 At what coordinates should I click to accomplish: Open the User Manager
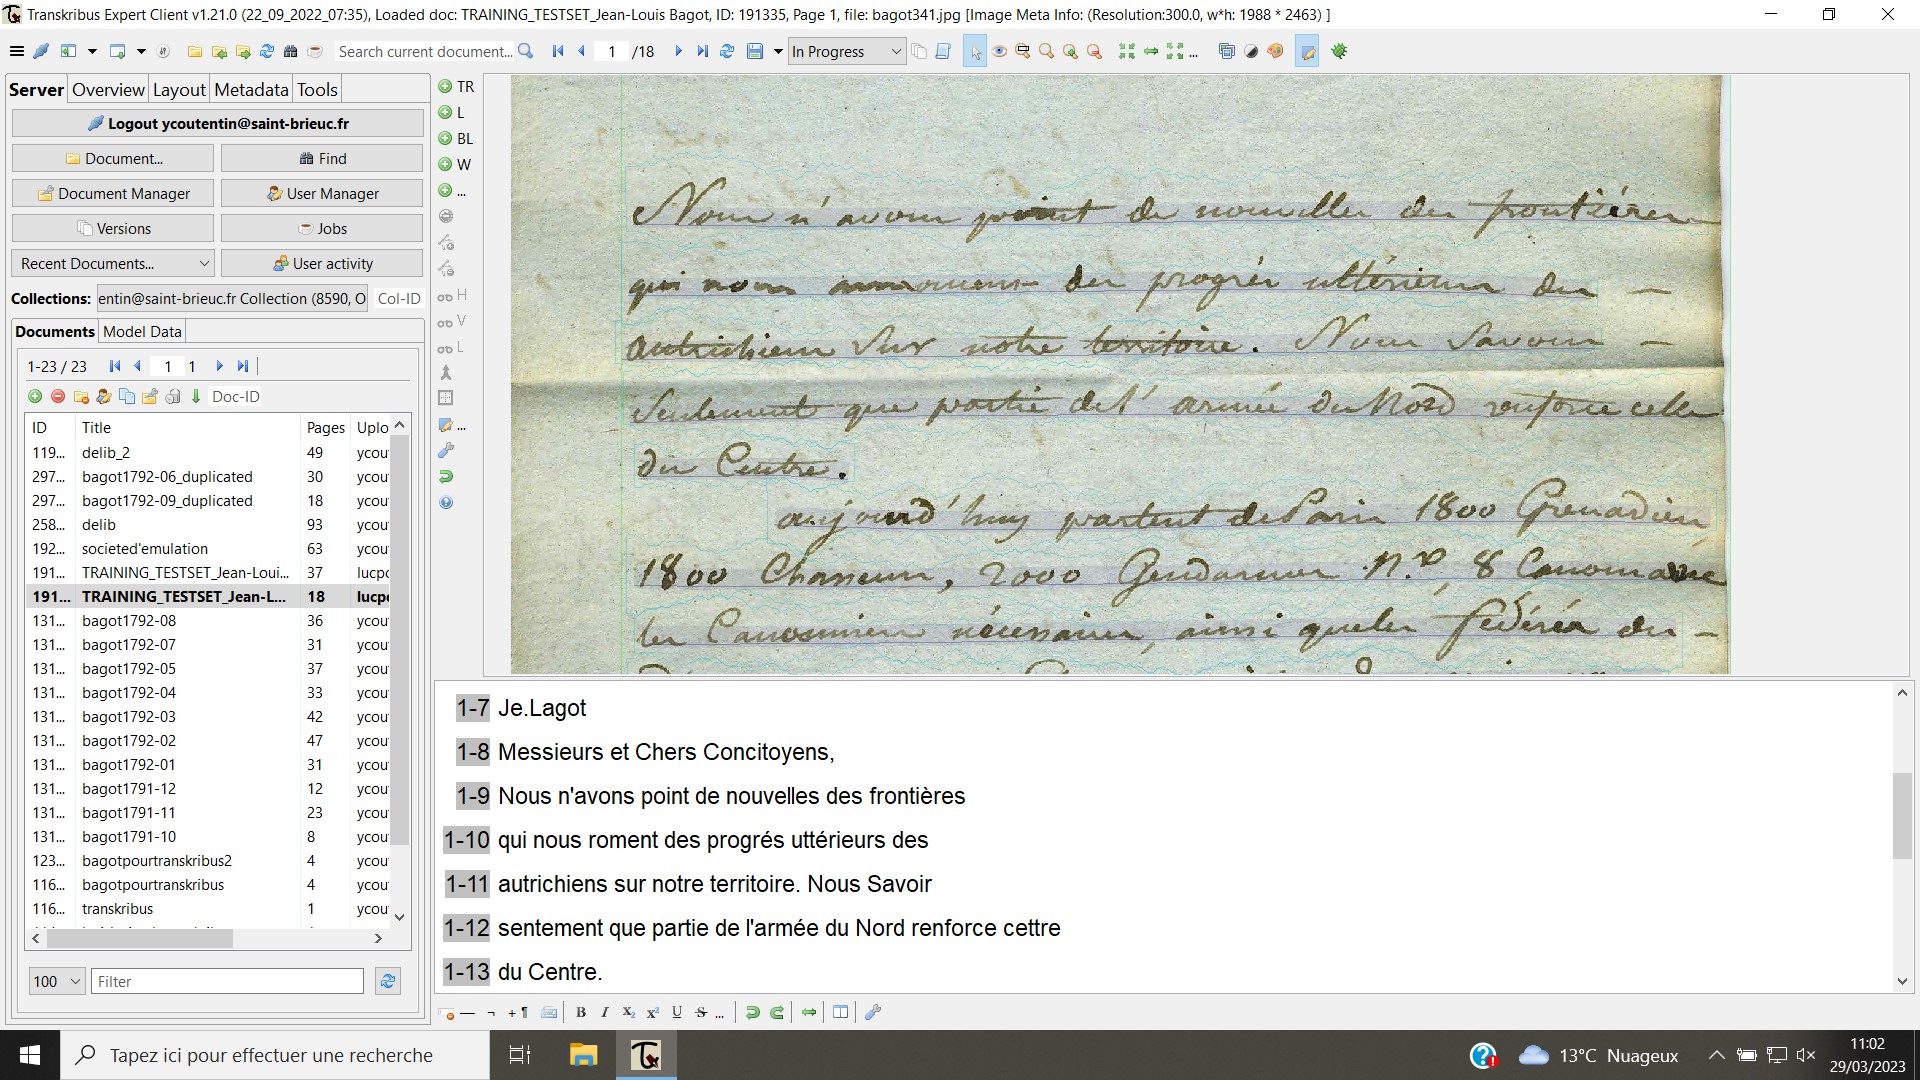[x=322, y=192]
